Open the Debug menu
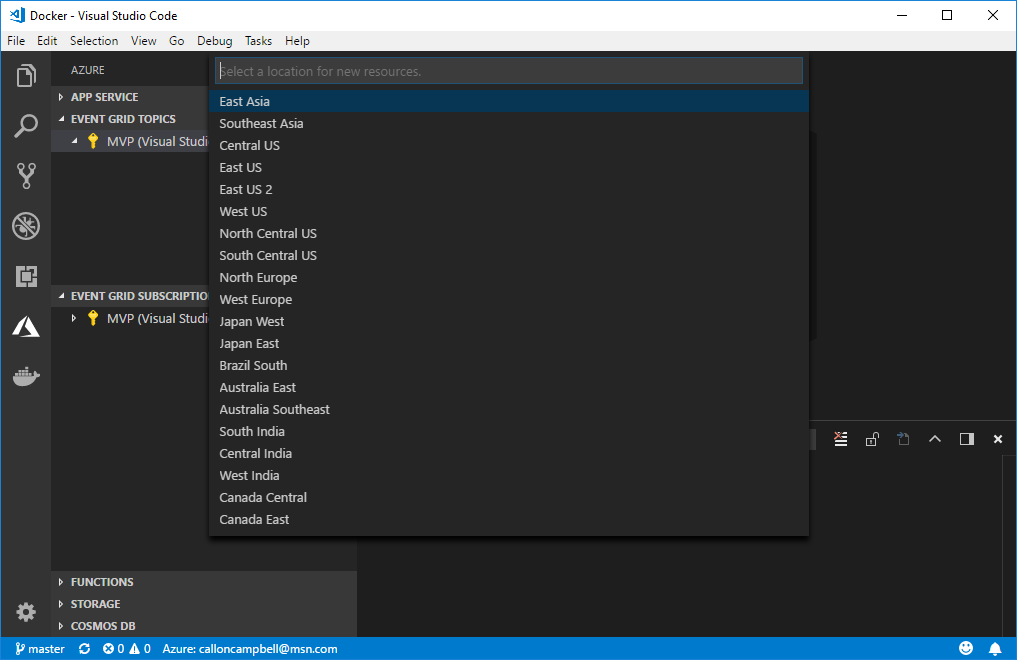 coord(214,41)
